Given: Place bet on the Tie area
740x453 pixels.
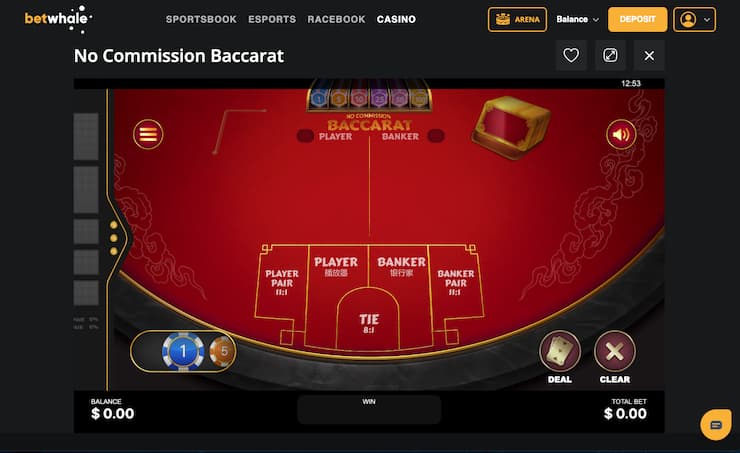Looking at the screenshot, I should 368,321.
